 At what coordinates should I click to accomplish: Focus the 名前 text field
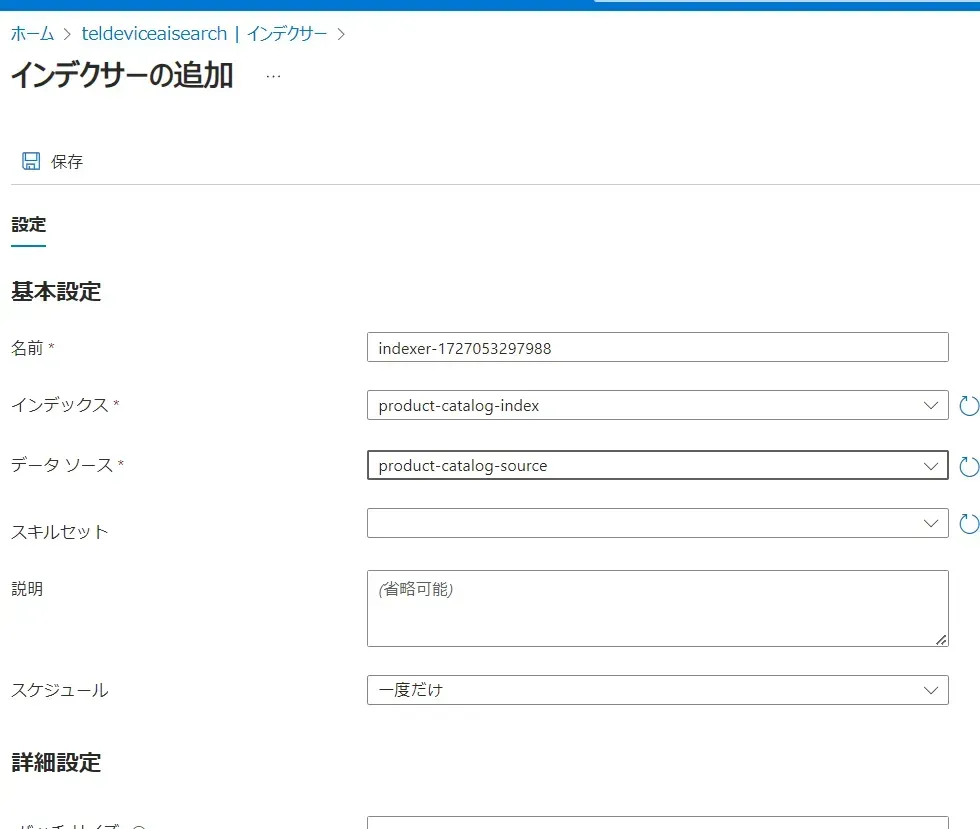657,348
